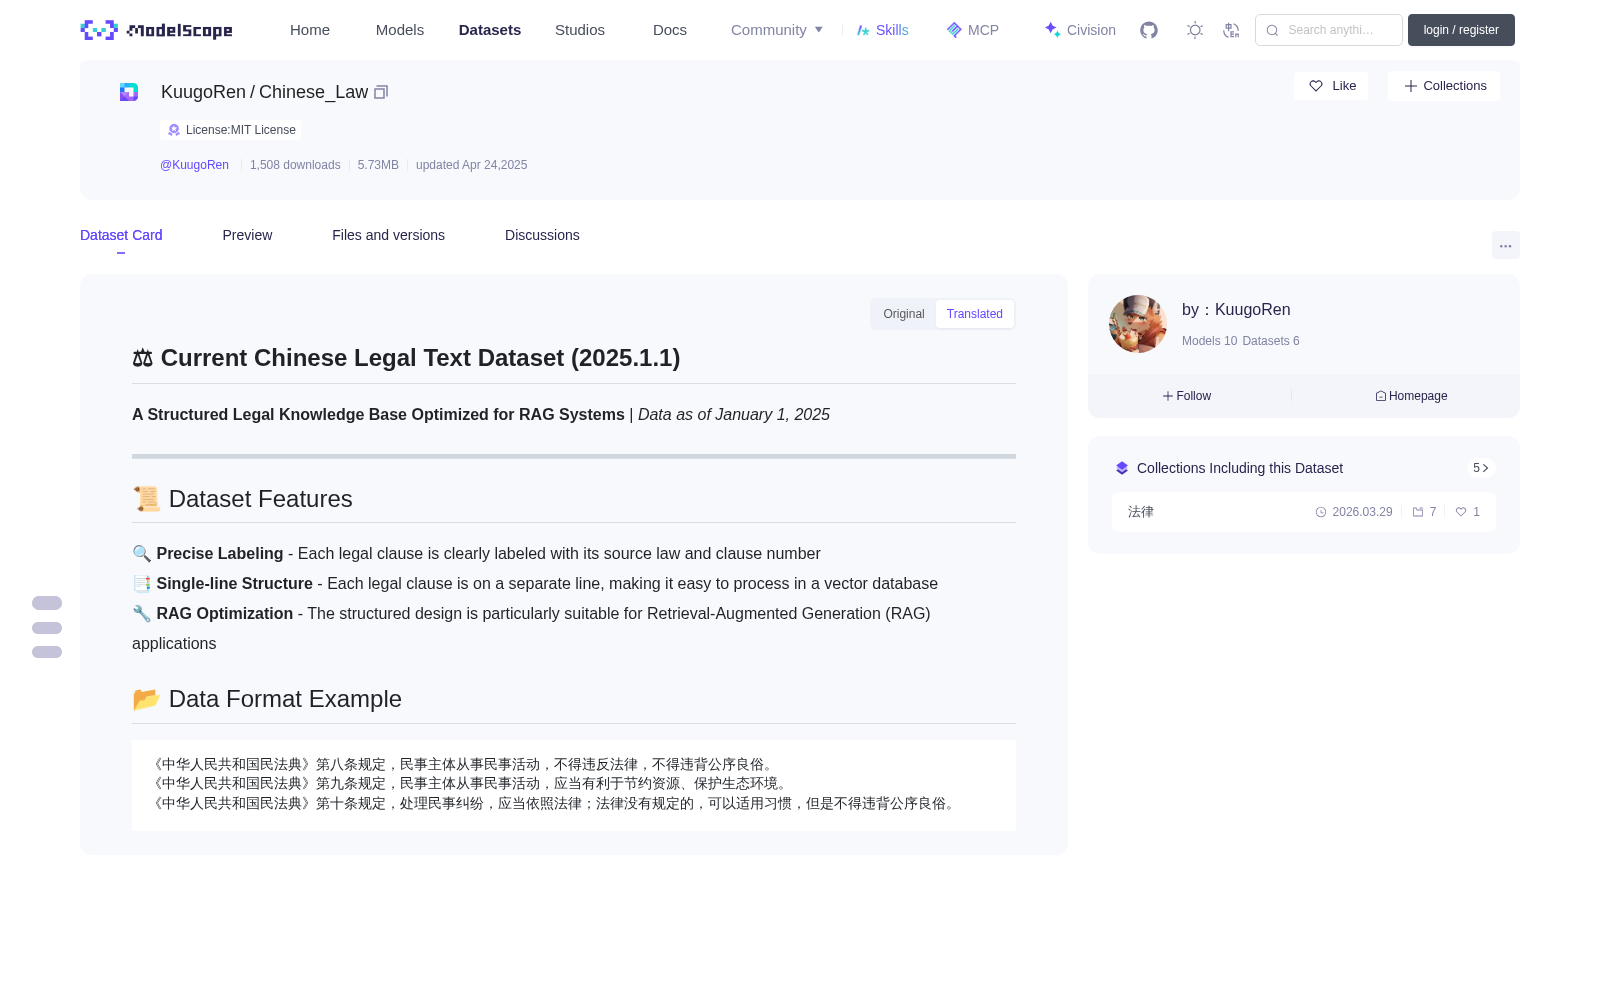This screenshot has width=1600, height=1000.
Task: Click the '1,508 downloads' text
Action: 295,165
